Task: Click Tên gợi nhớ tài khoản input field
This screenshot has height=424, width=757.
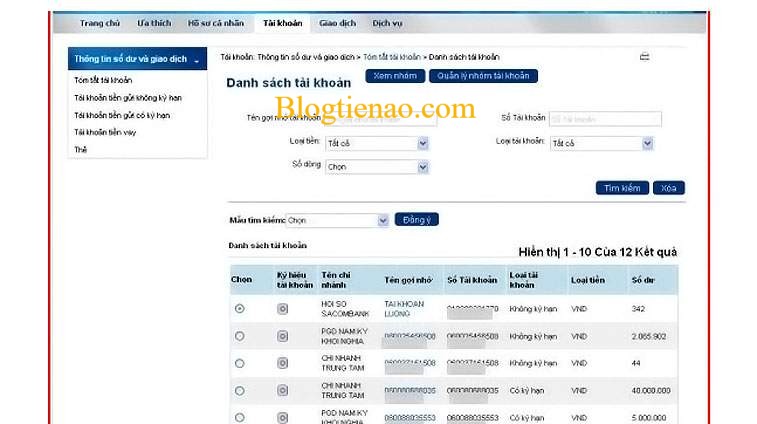Action: point(381,119)
